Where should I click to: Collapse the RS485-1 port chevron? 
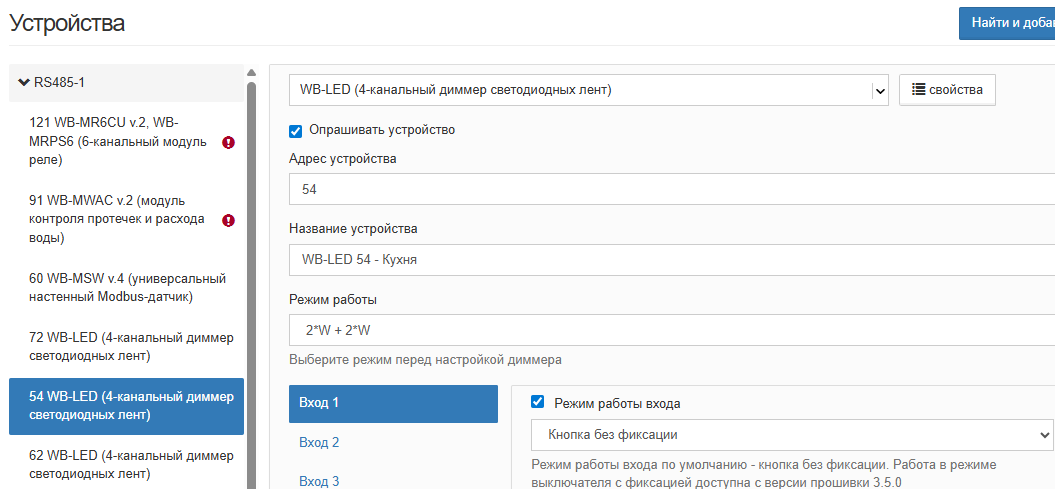click(x=24, y=82)
